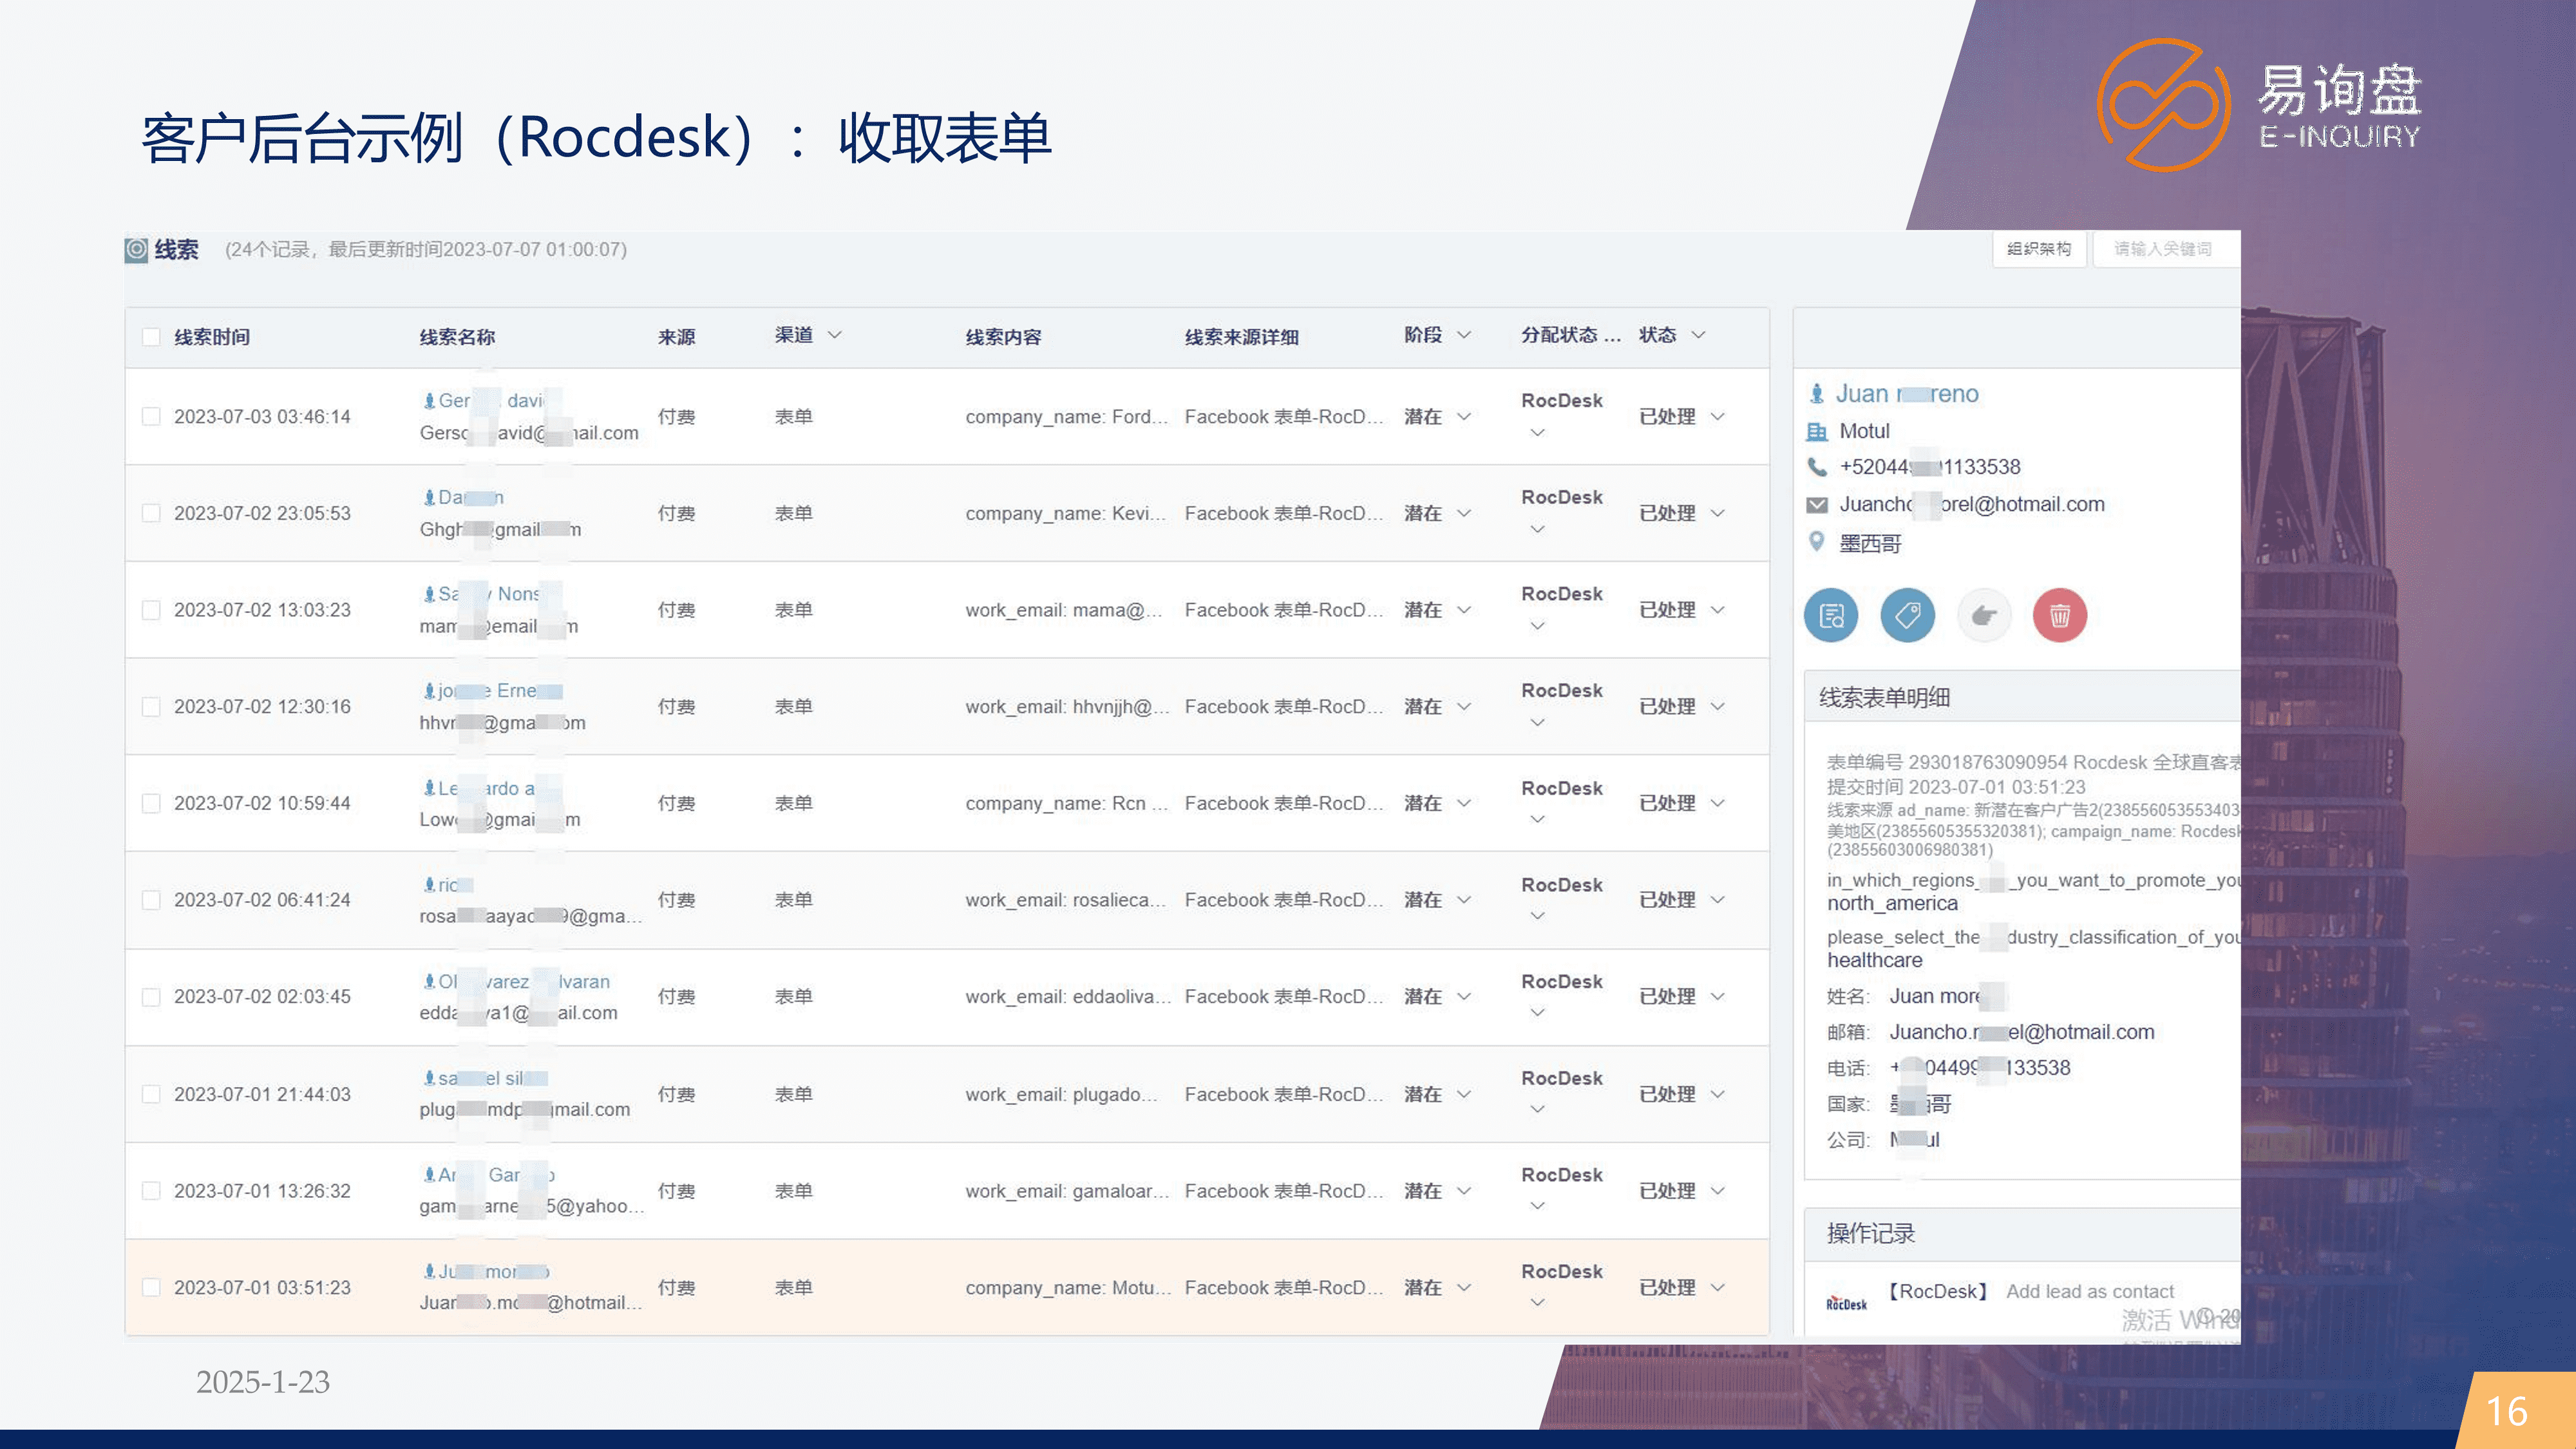Click the company_name: Motu... content cell
The width and height of the screenshot is (2576, 1449).
(1068, 1288)
